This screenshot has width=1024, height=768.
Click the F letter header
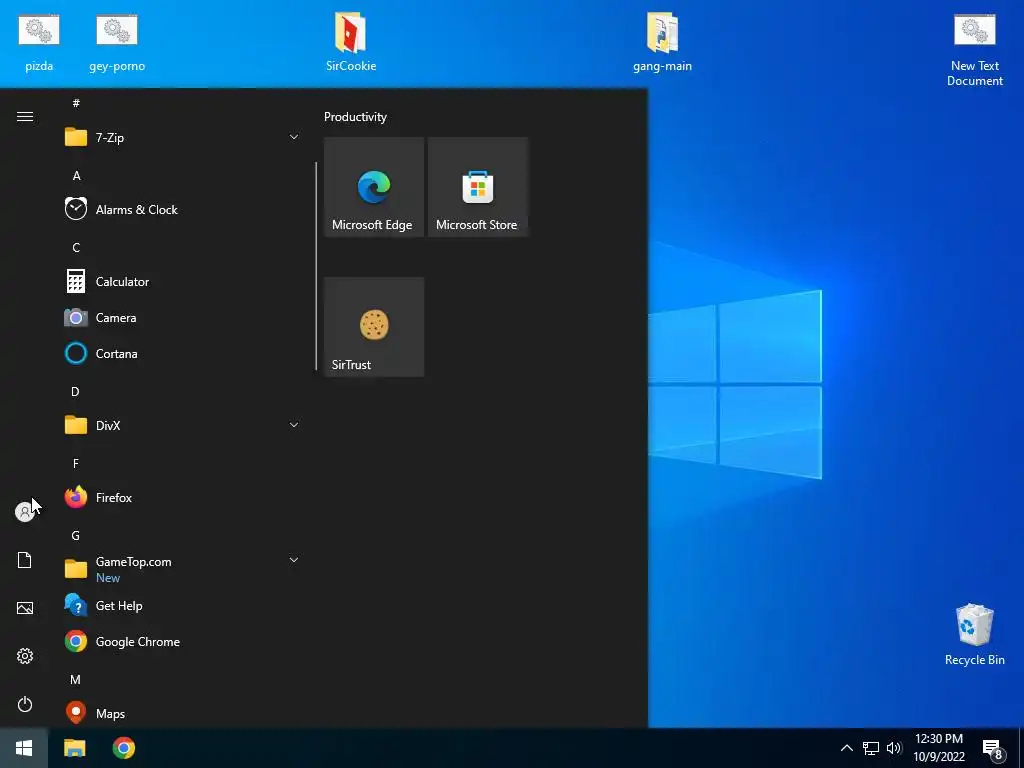[76, 464]
